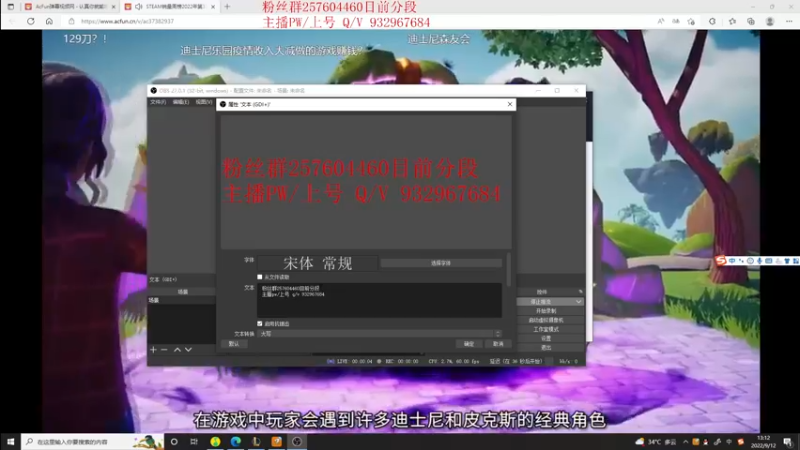800x450 pixels.
Task: Go back using the browser back arrow
Action: [x=12, y=21]
